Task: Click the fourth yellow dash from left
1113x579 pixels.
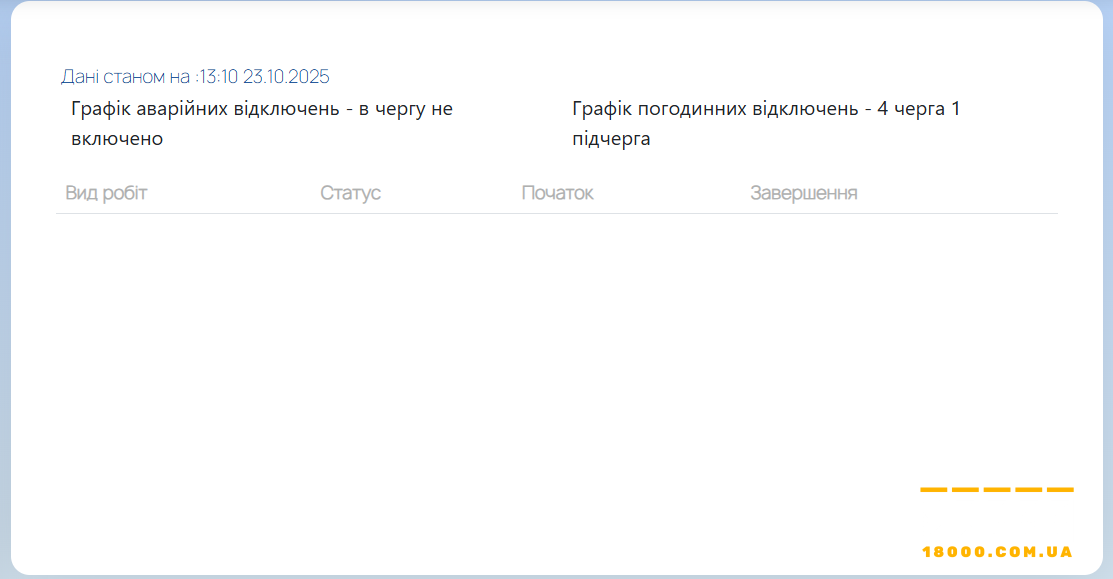Action: 1028,490
